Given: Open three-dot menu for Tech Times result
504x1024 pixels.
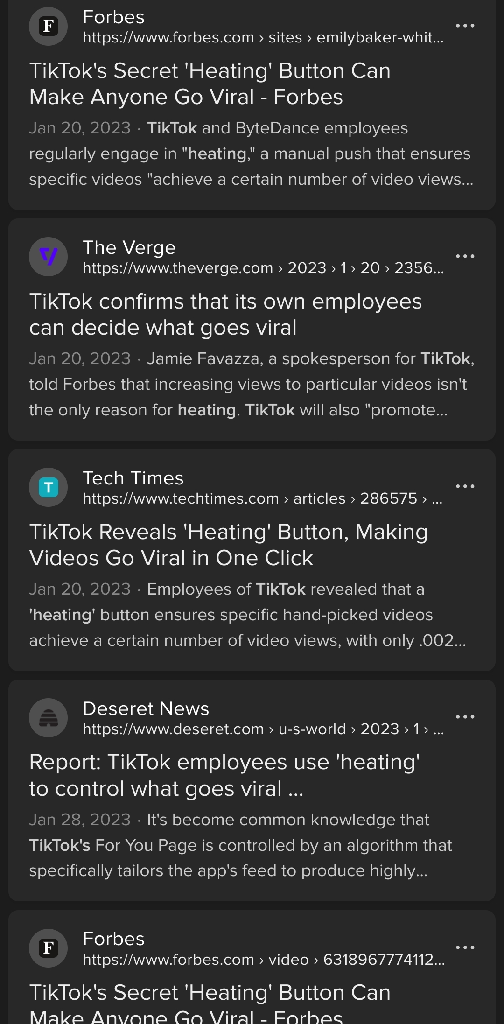Looking at the screenshot, I should pyautogui.click(x=465, y=487).
